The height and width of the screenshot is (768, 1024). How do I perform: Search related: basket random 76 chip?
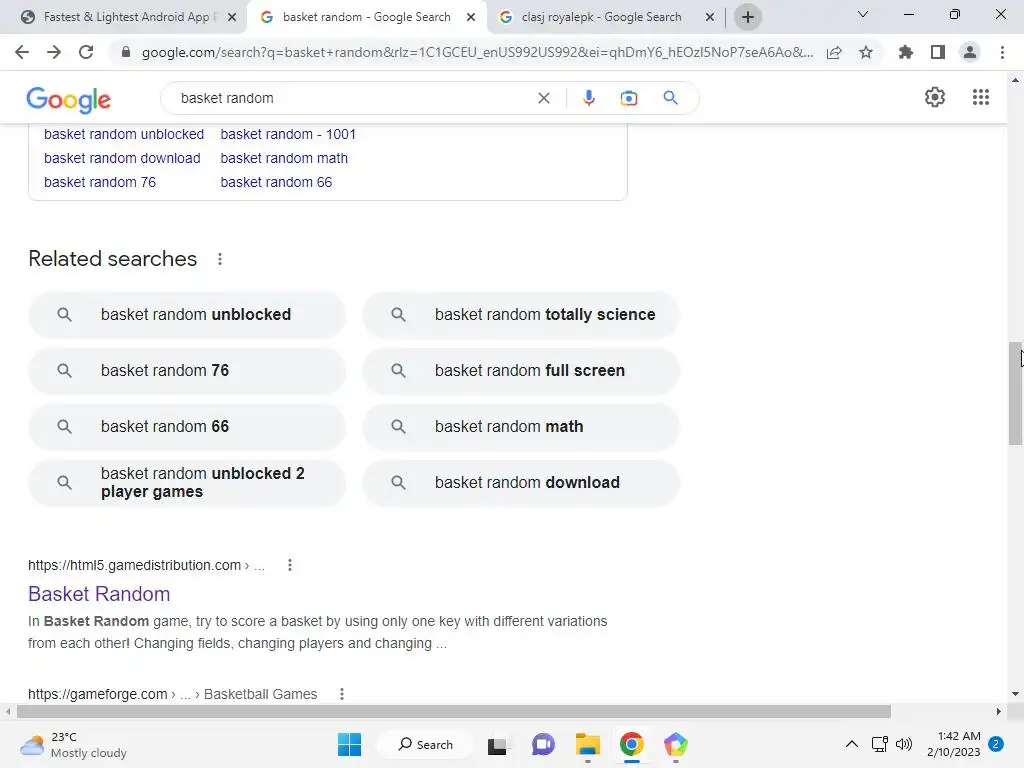pos(187,371)
